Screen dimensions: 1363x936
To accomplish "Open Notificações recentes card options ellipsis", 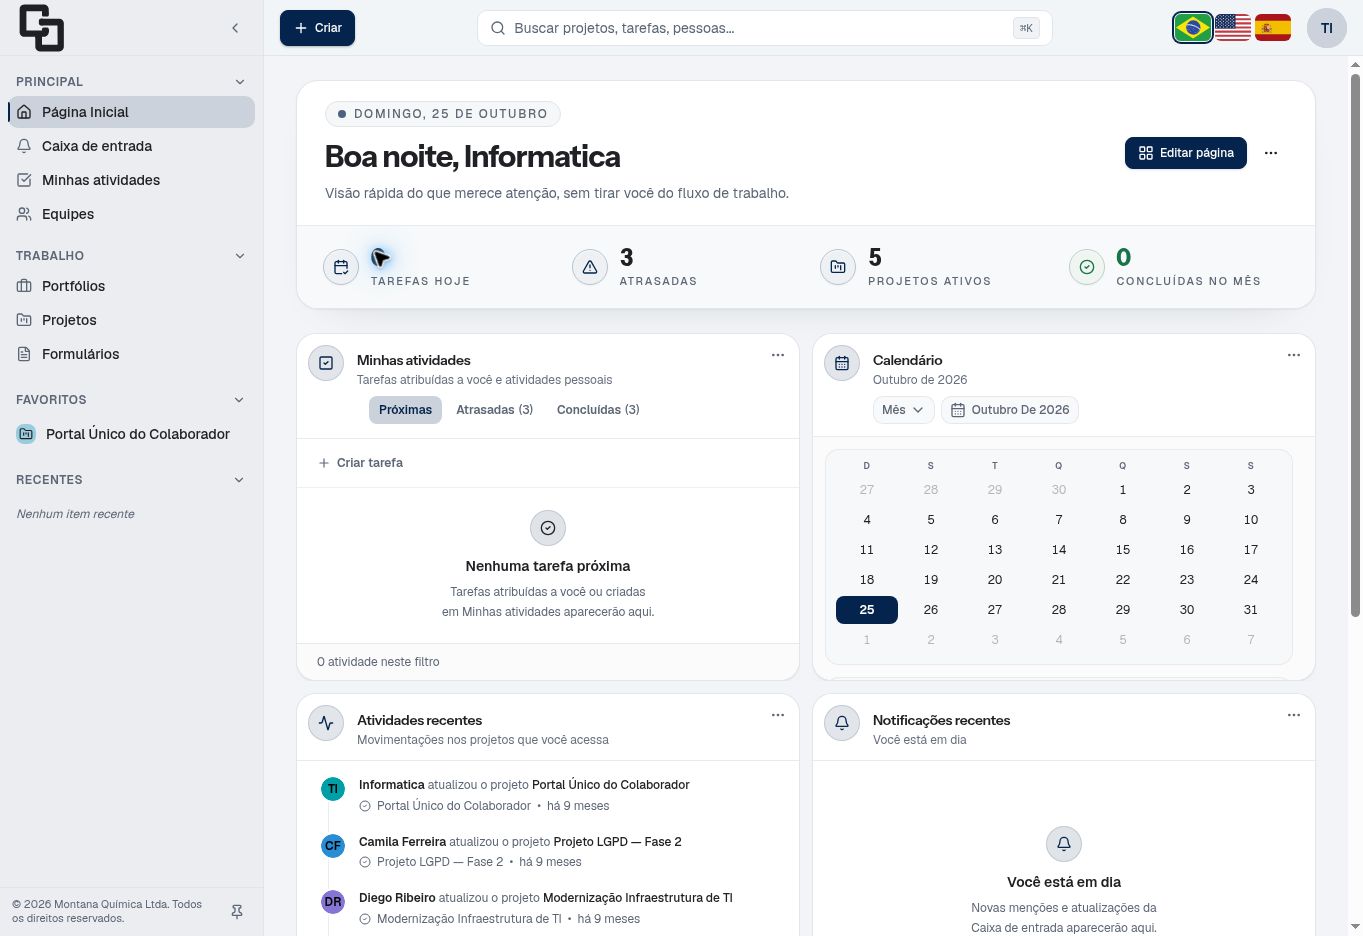I will [x=1294, y=715].
